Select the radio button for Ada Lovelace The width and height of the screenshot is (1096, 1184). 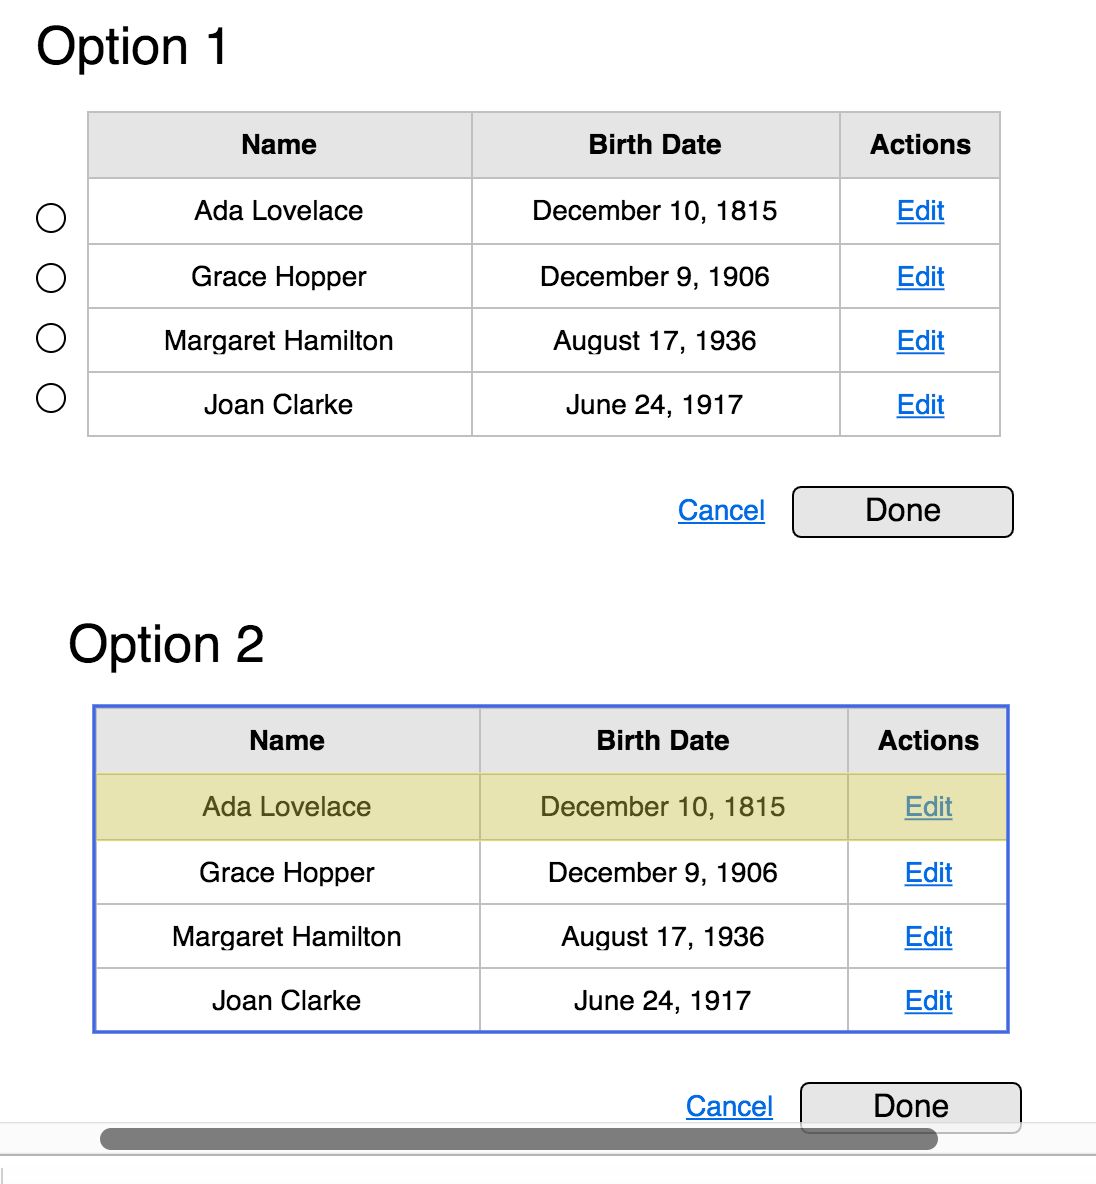[51, 217]
